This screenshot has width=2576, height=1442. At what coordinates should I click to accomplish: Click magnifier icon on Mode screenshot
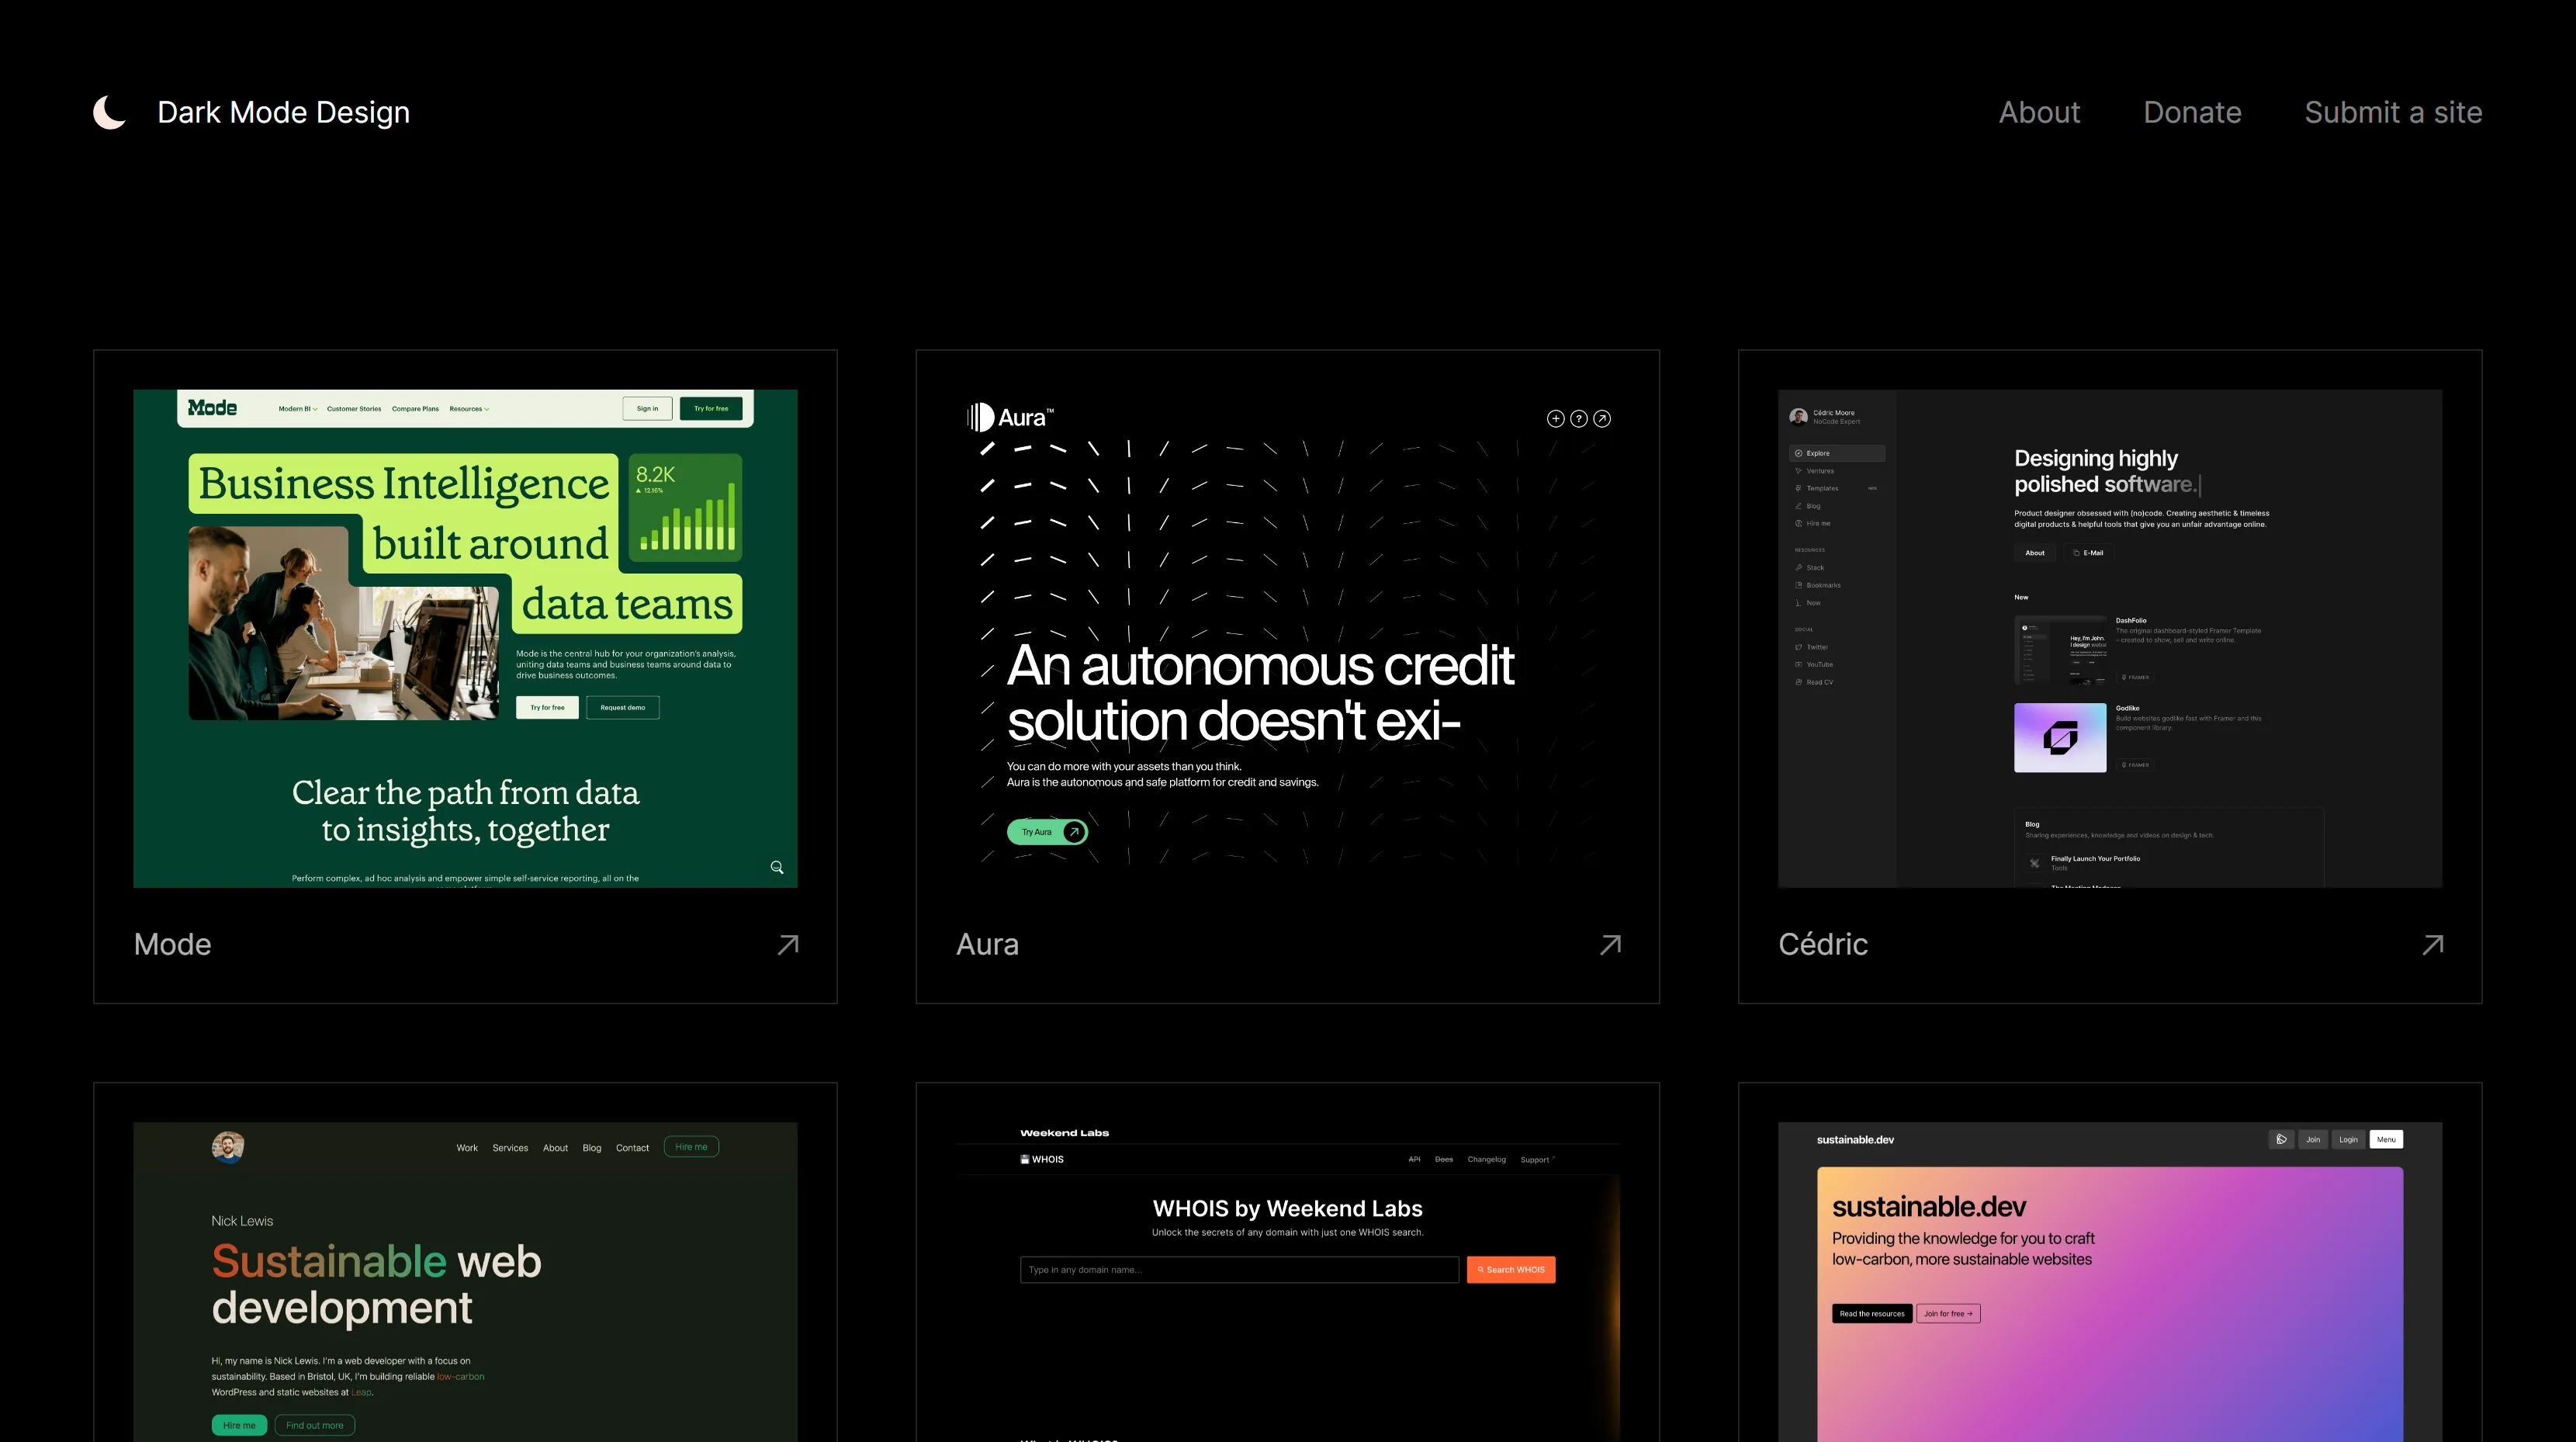(777, 867)
